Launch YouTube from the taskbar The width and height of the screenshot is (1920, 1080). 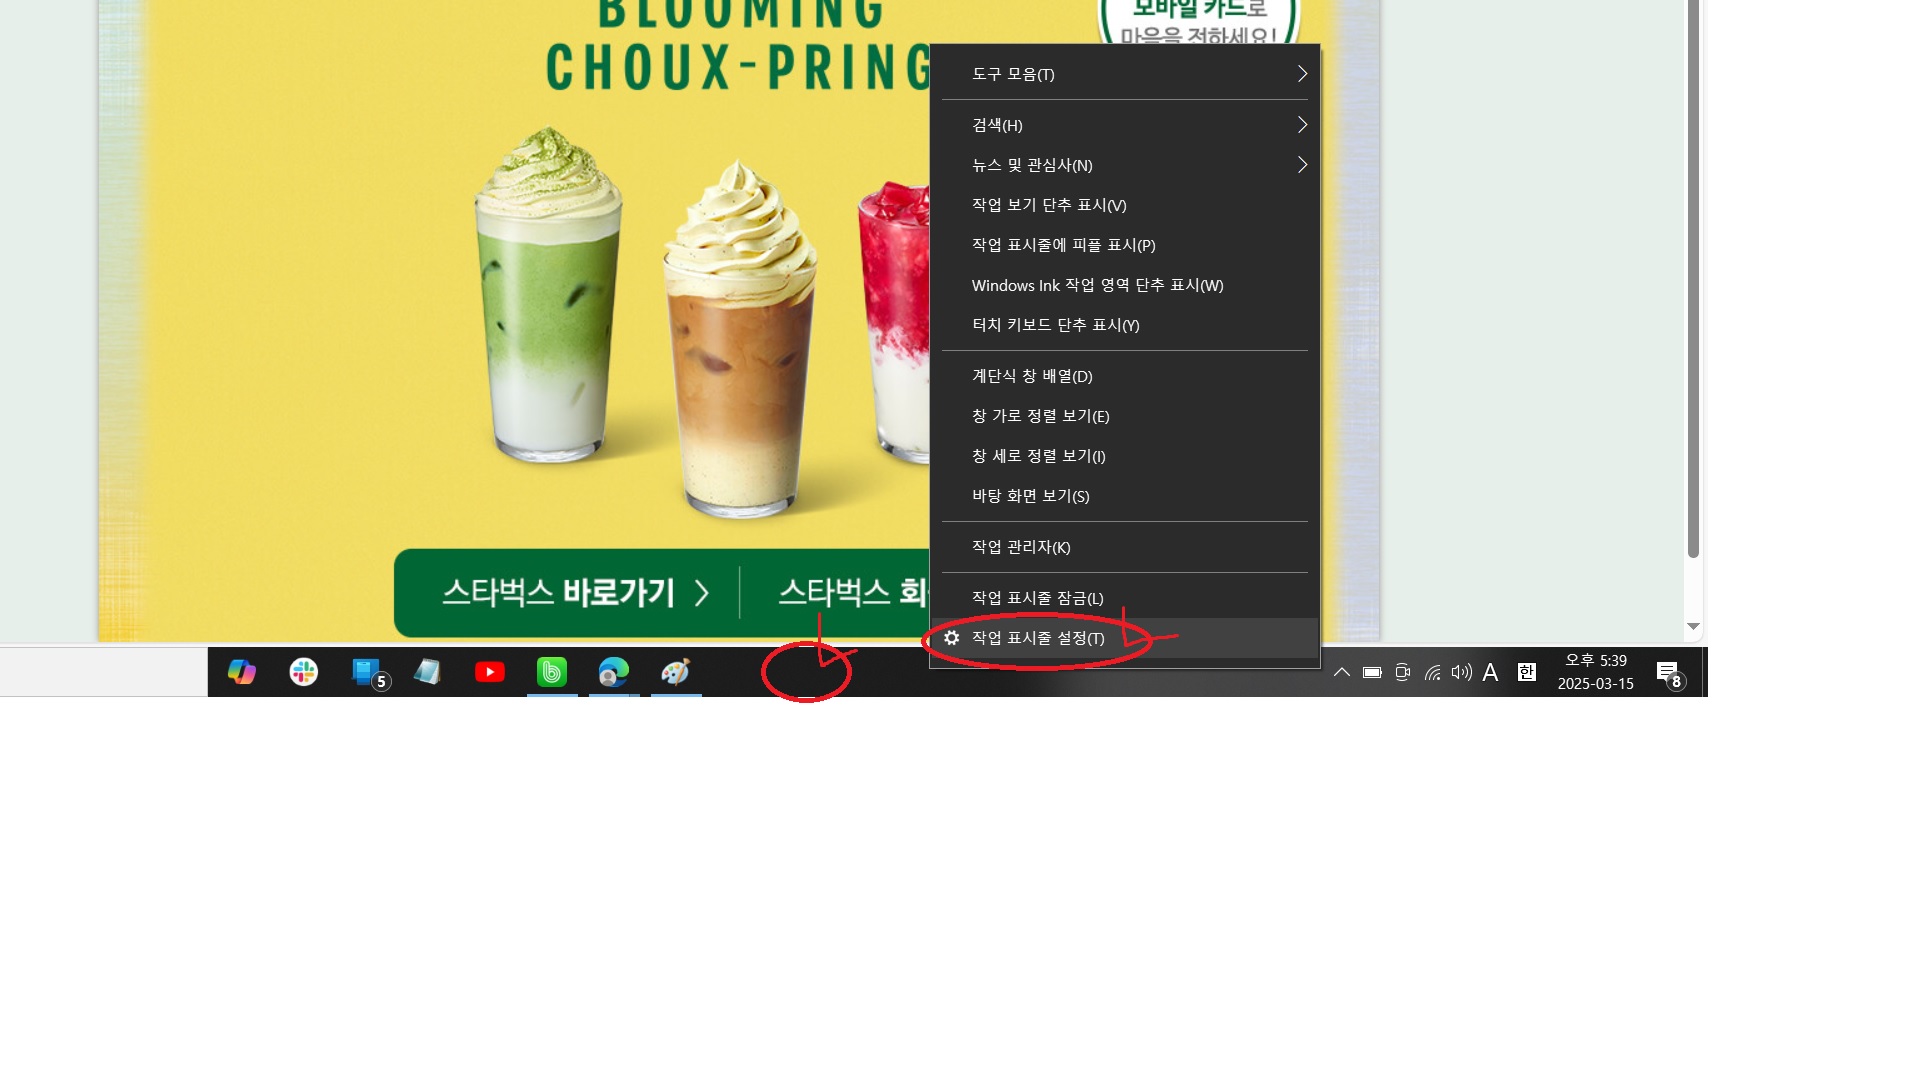point(490,672)
